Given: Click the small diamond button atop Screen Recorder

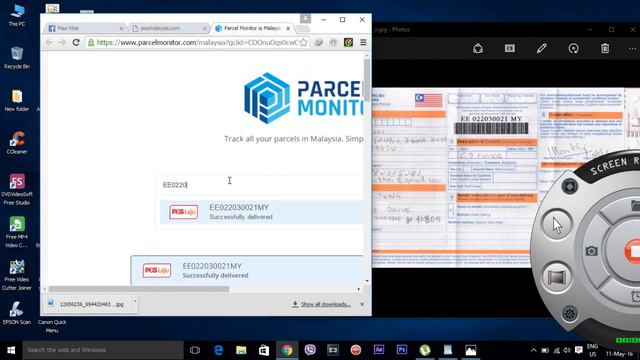Looking at the screenshot, I should point(569,187).
